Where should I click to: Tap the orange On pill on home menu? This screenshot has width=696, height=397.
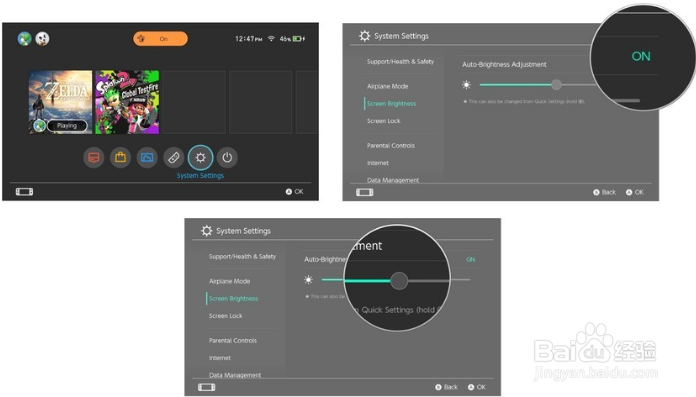160,39
